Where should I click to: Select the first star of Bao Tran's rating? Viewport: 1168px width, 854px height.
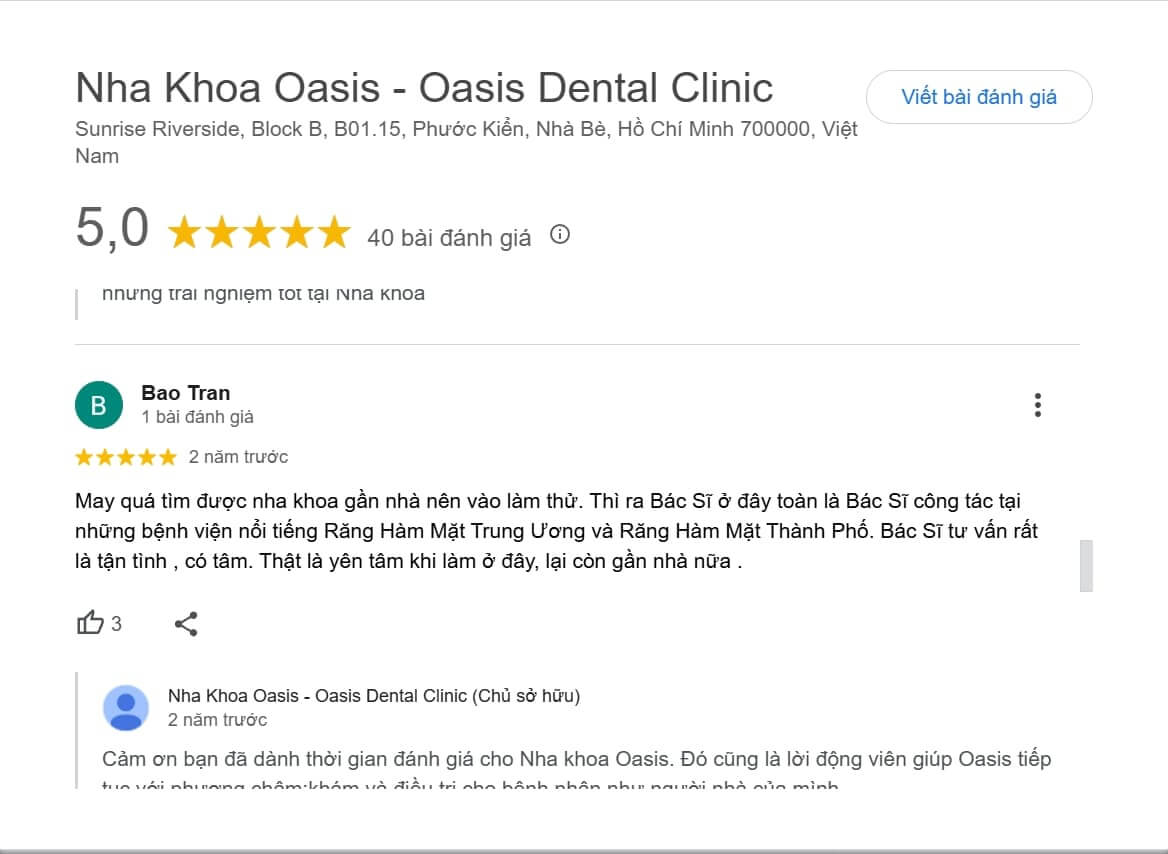pos(81,456)
